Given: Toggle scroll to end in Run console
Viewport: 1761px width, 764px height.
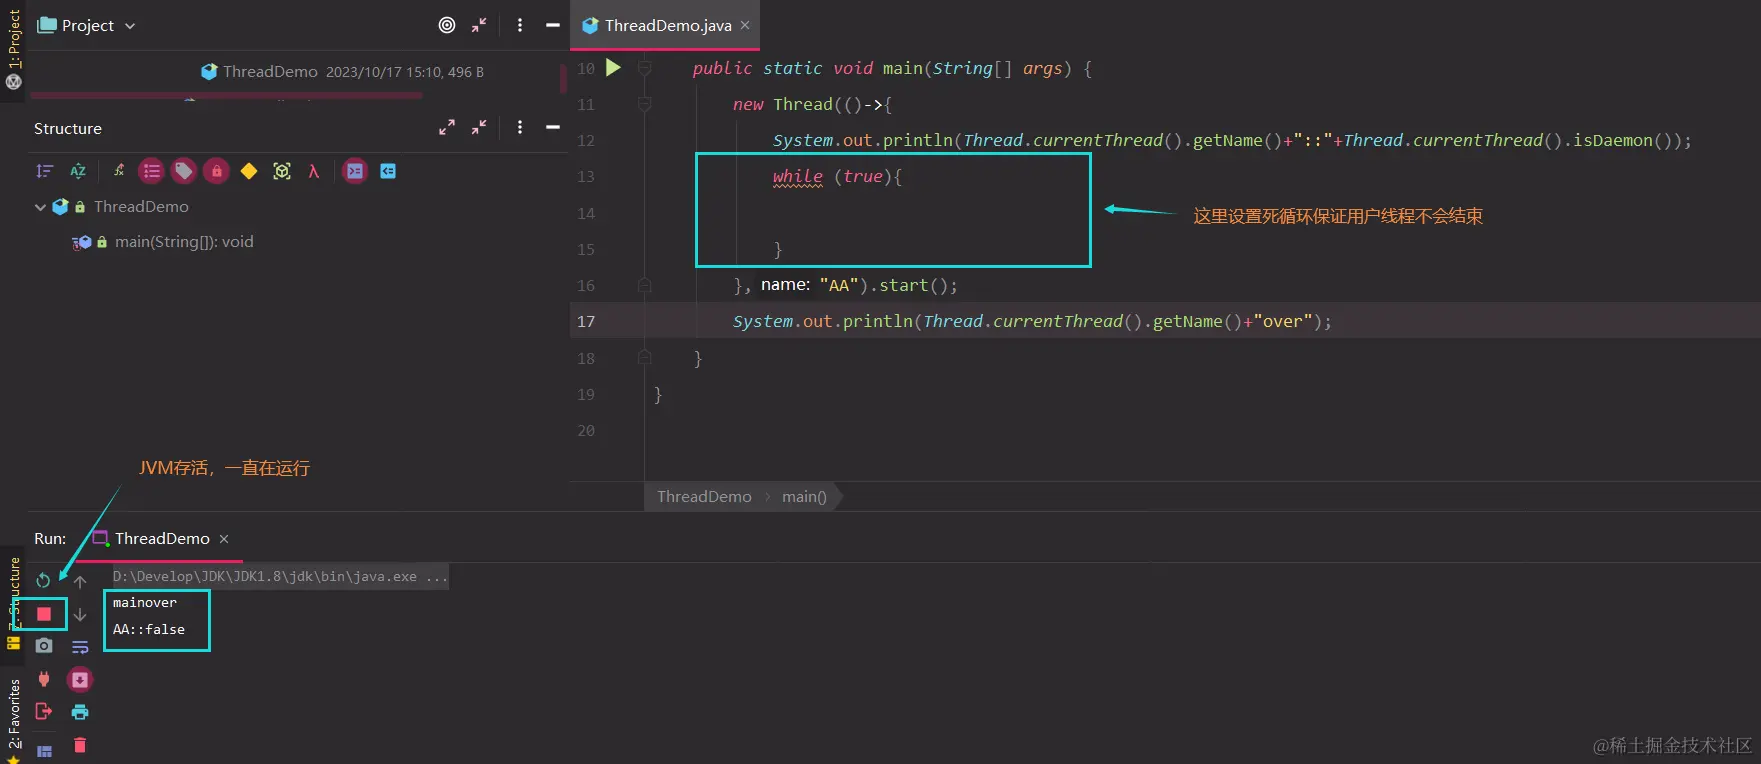Looking at the screenshot, I should pyautogui.click(x=80, y=680).
